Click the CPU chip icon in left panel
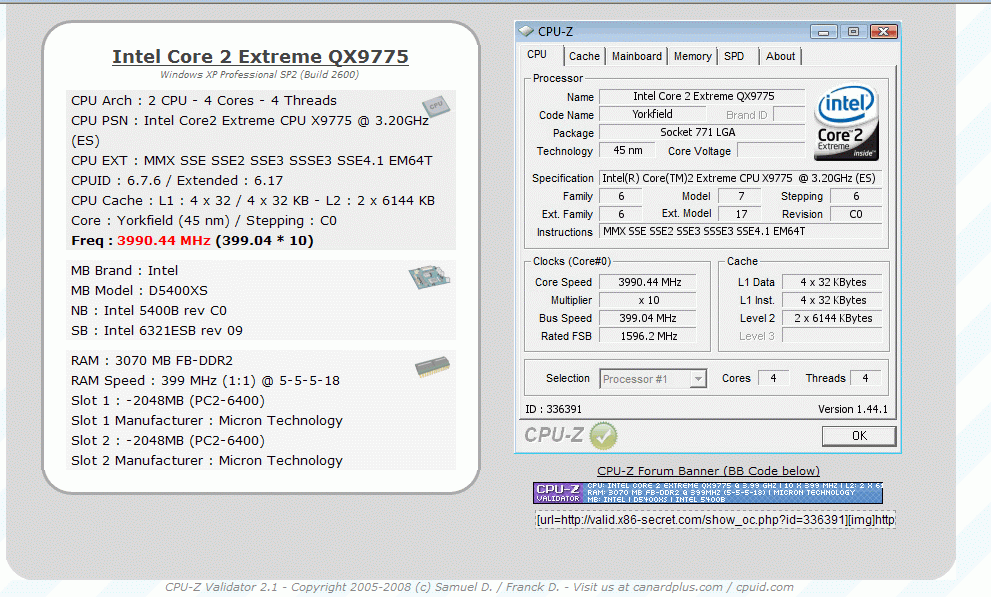Image resolution: width=991 pixels, height=597 pixels. tap(435, 106)
